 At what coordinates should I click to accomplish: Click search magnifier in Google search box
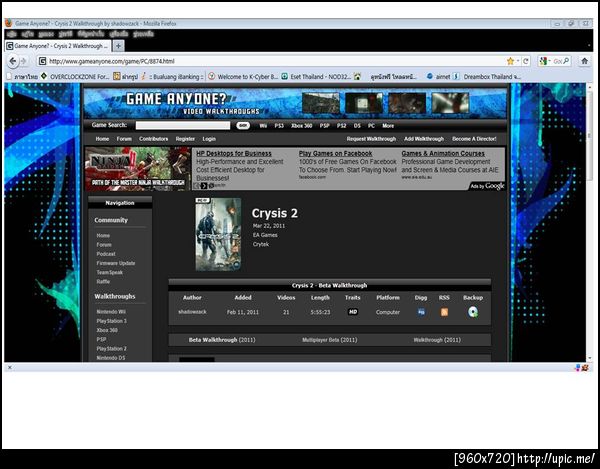click(x=566, y=61)
